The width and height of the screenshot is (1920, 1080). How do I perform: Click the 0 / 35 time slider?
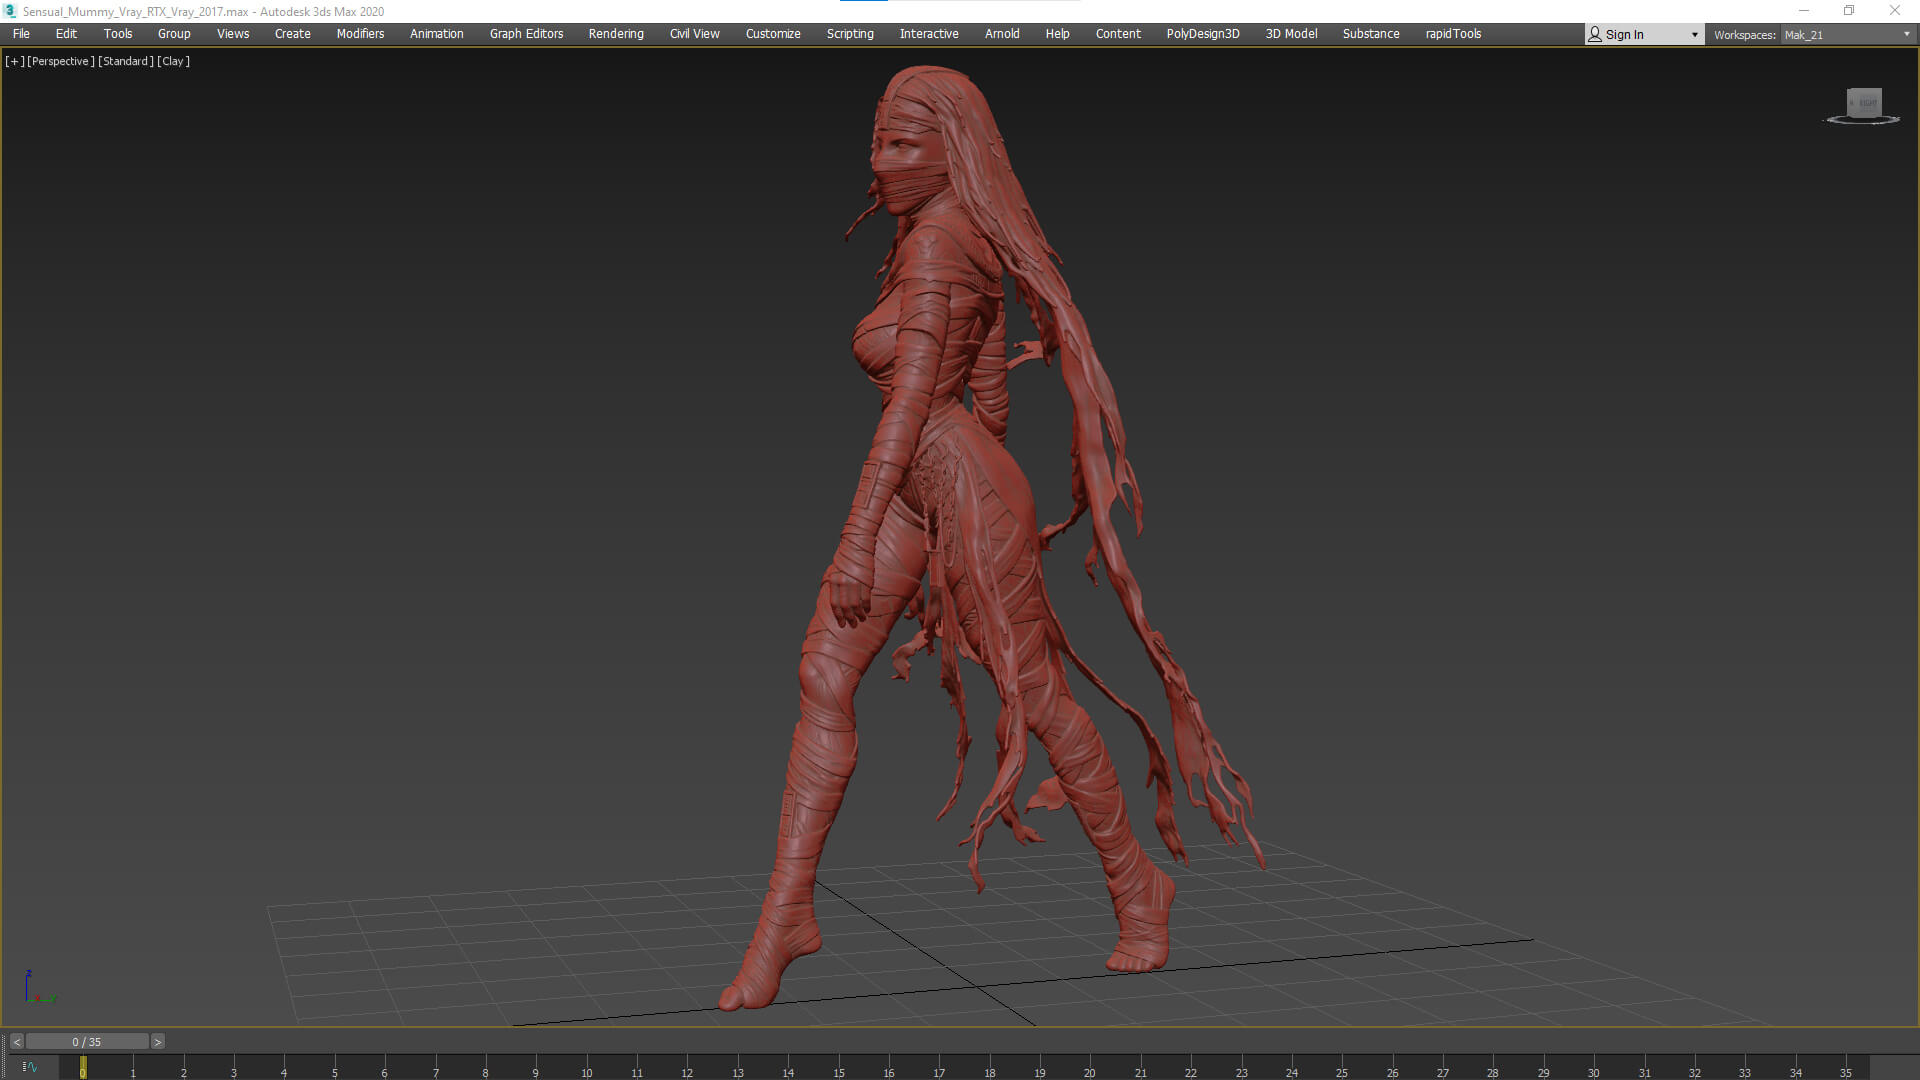pyautogui.click(x=87, y=1042)
